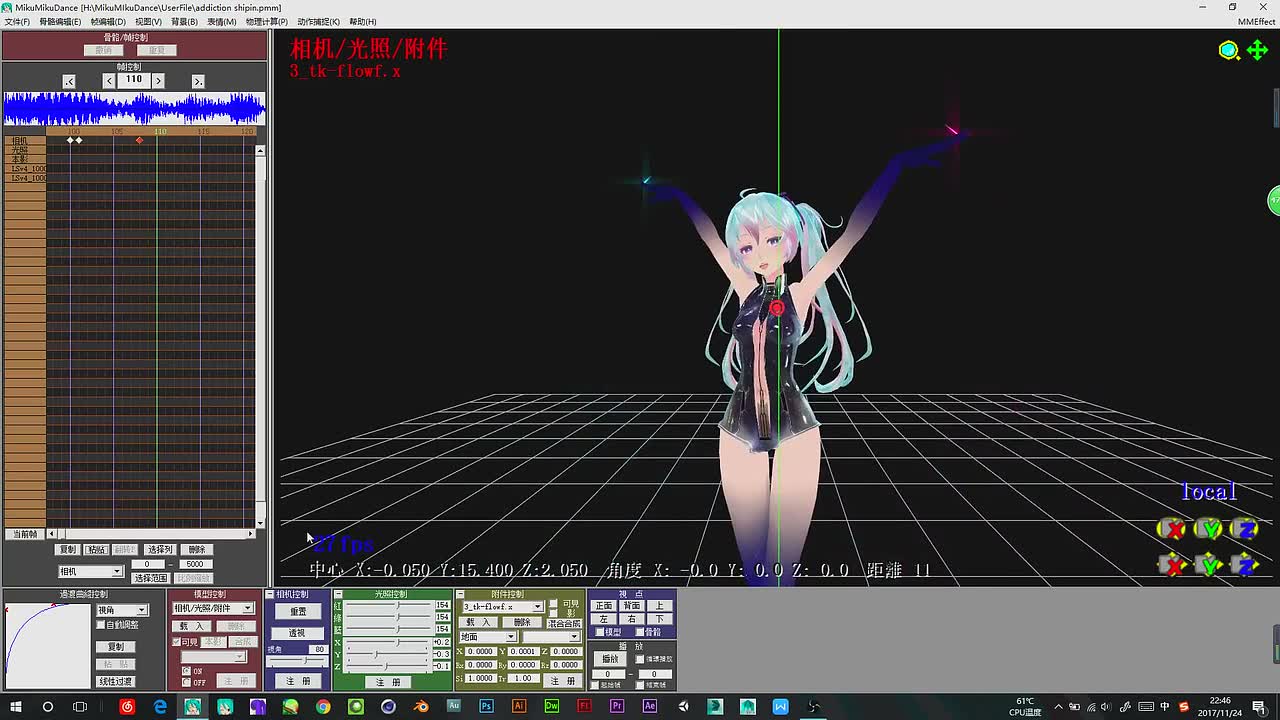1280x720 pixels.
Task: Select the ON radio button
Action: point(186,671)
